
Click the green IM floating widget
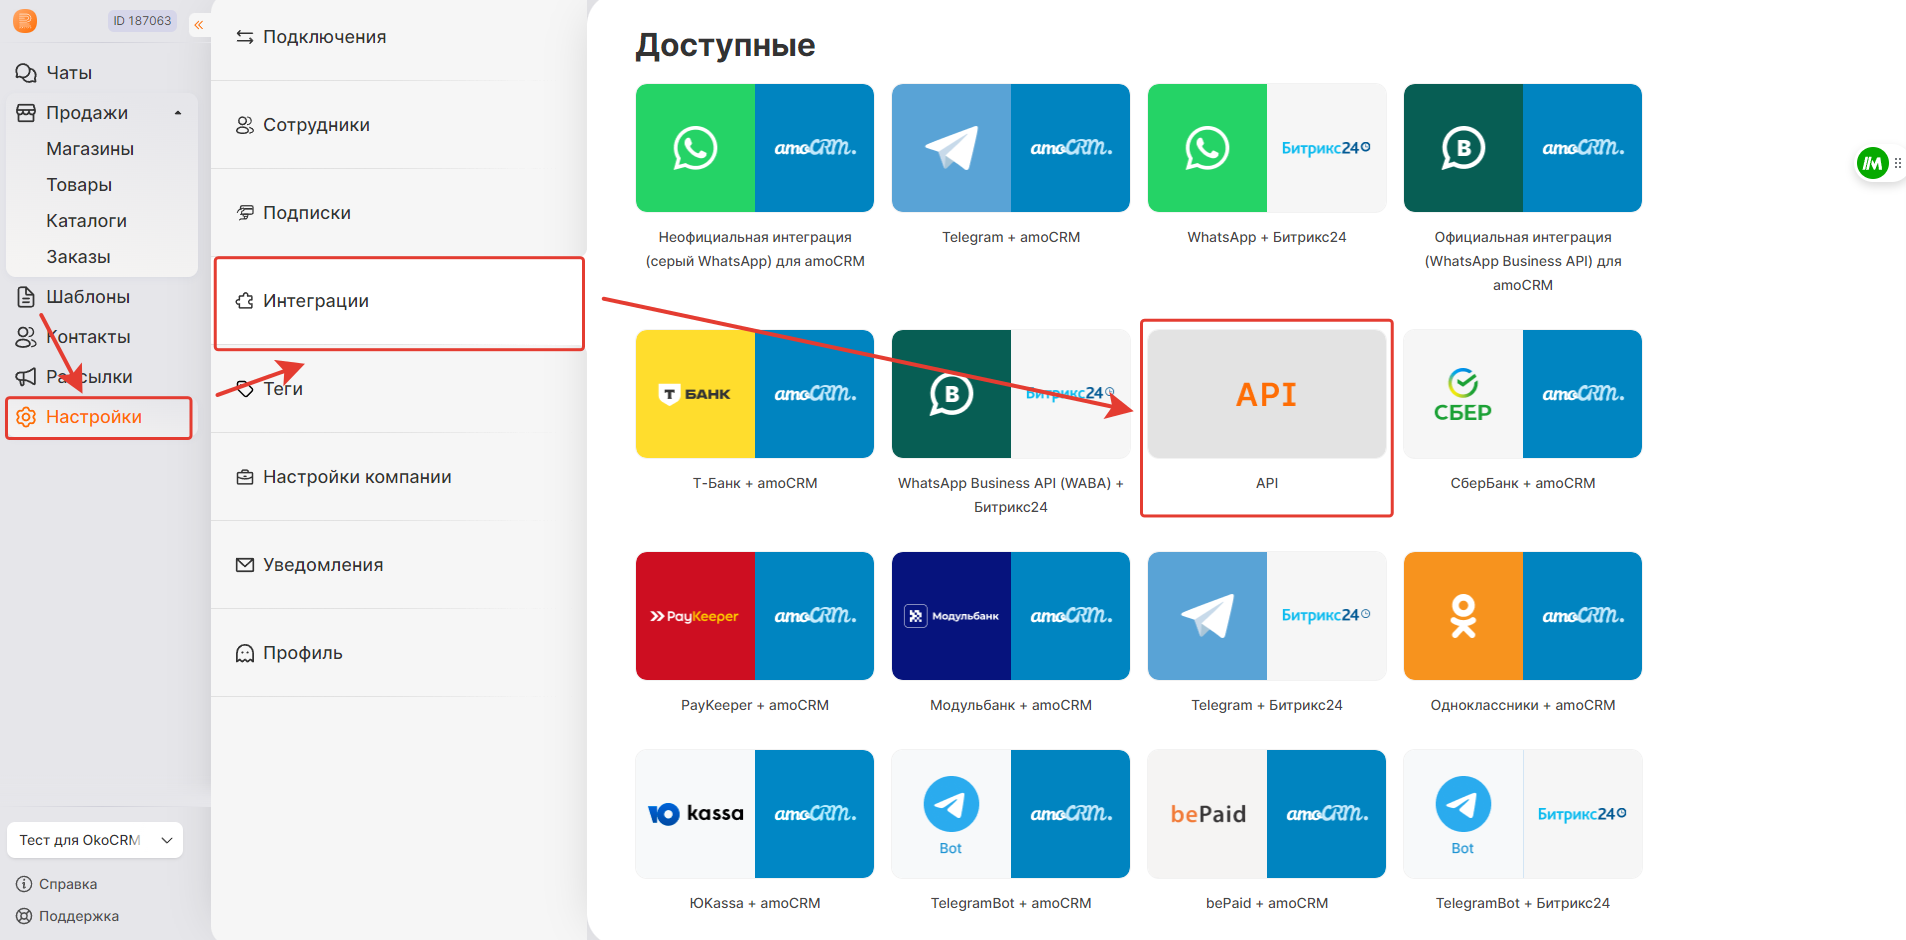point(1872,163)
